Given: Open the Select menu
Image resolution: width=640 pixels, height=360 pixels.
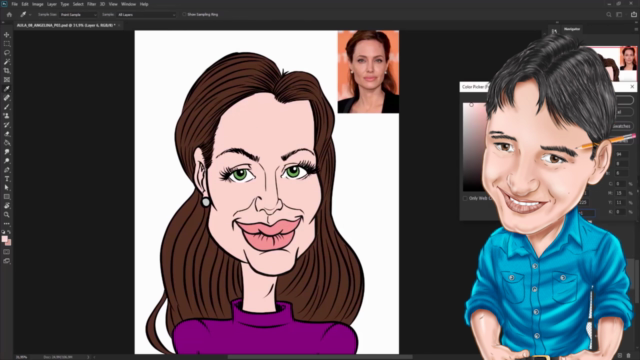Looking at the screenshot, I should pos(78,4).
